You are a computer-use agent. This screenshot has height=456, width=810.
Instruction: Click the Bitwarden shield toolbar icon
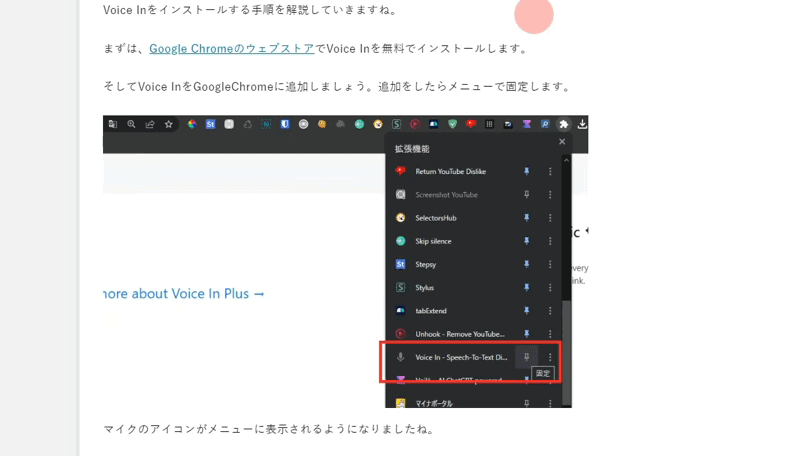pos(285,124)
